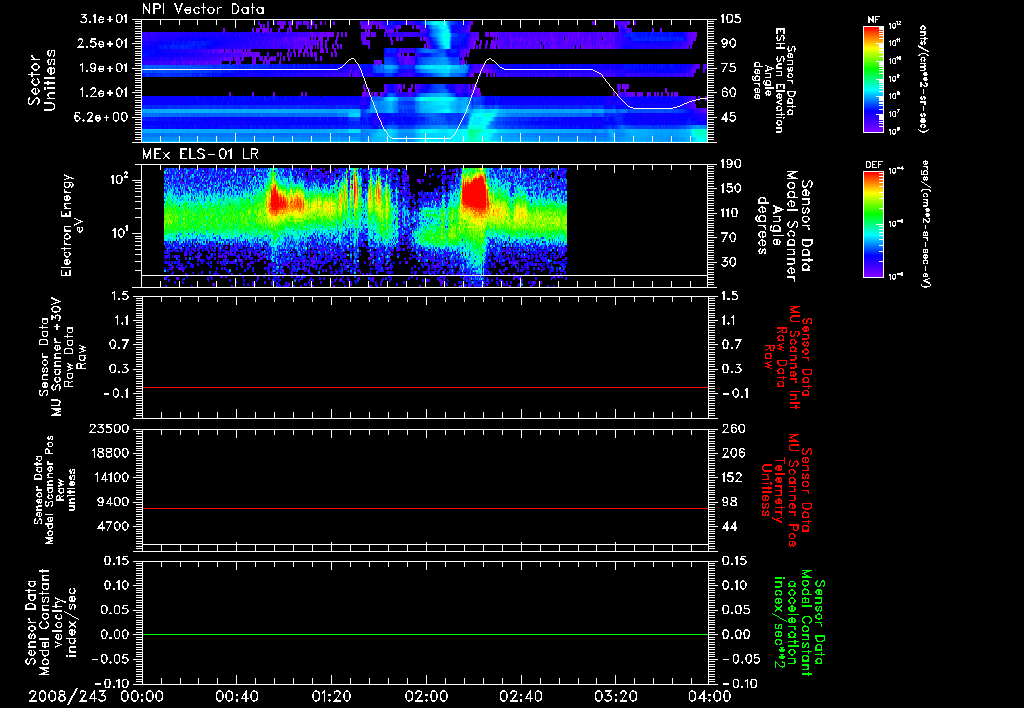Click the NPI Vector Data panel title
1024x708 pixels.
(203, 9)
